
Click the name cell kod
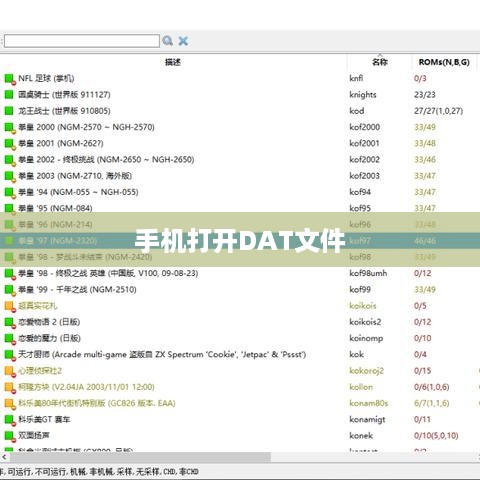357,111
